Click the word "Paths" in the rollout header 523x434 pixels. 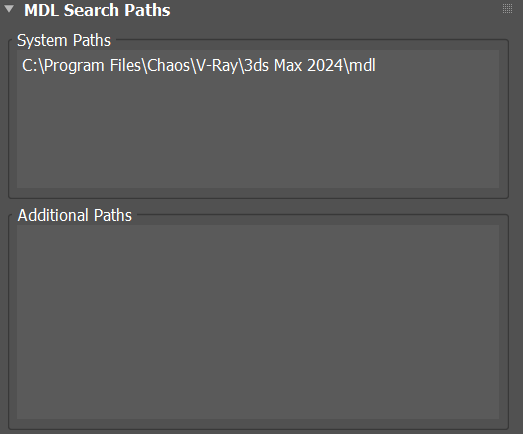147,10
